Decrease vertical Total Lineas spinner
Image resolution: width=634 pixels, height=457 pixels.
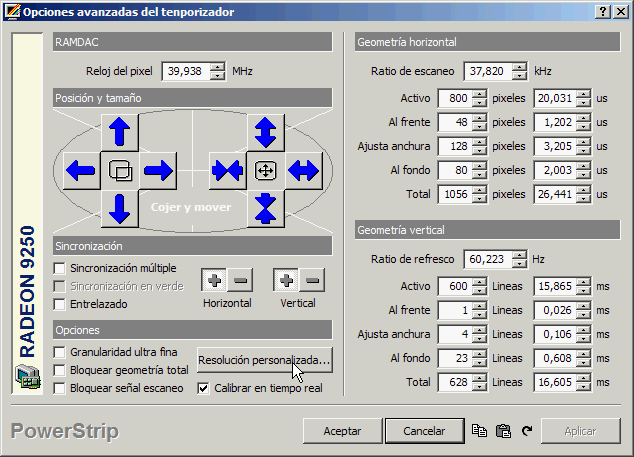479,387
